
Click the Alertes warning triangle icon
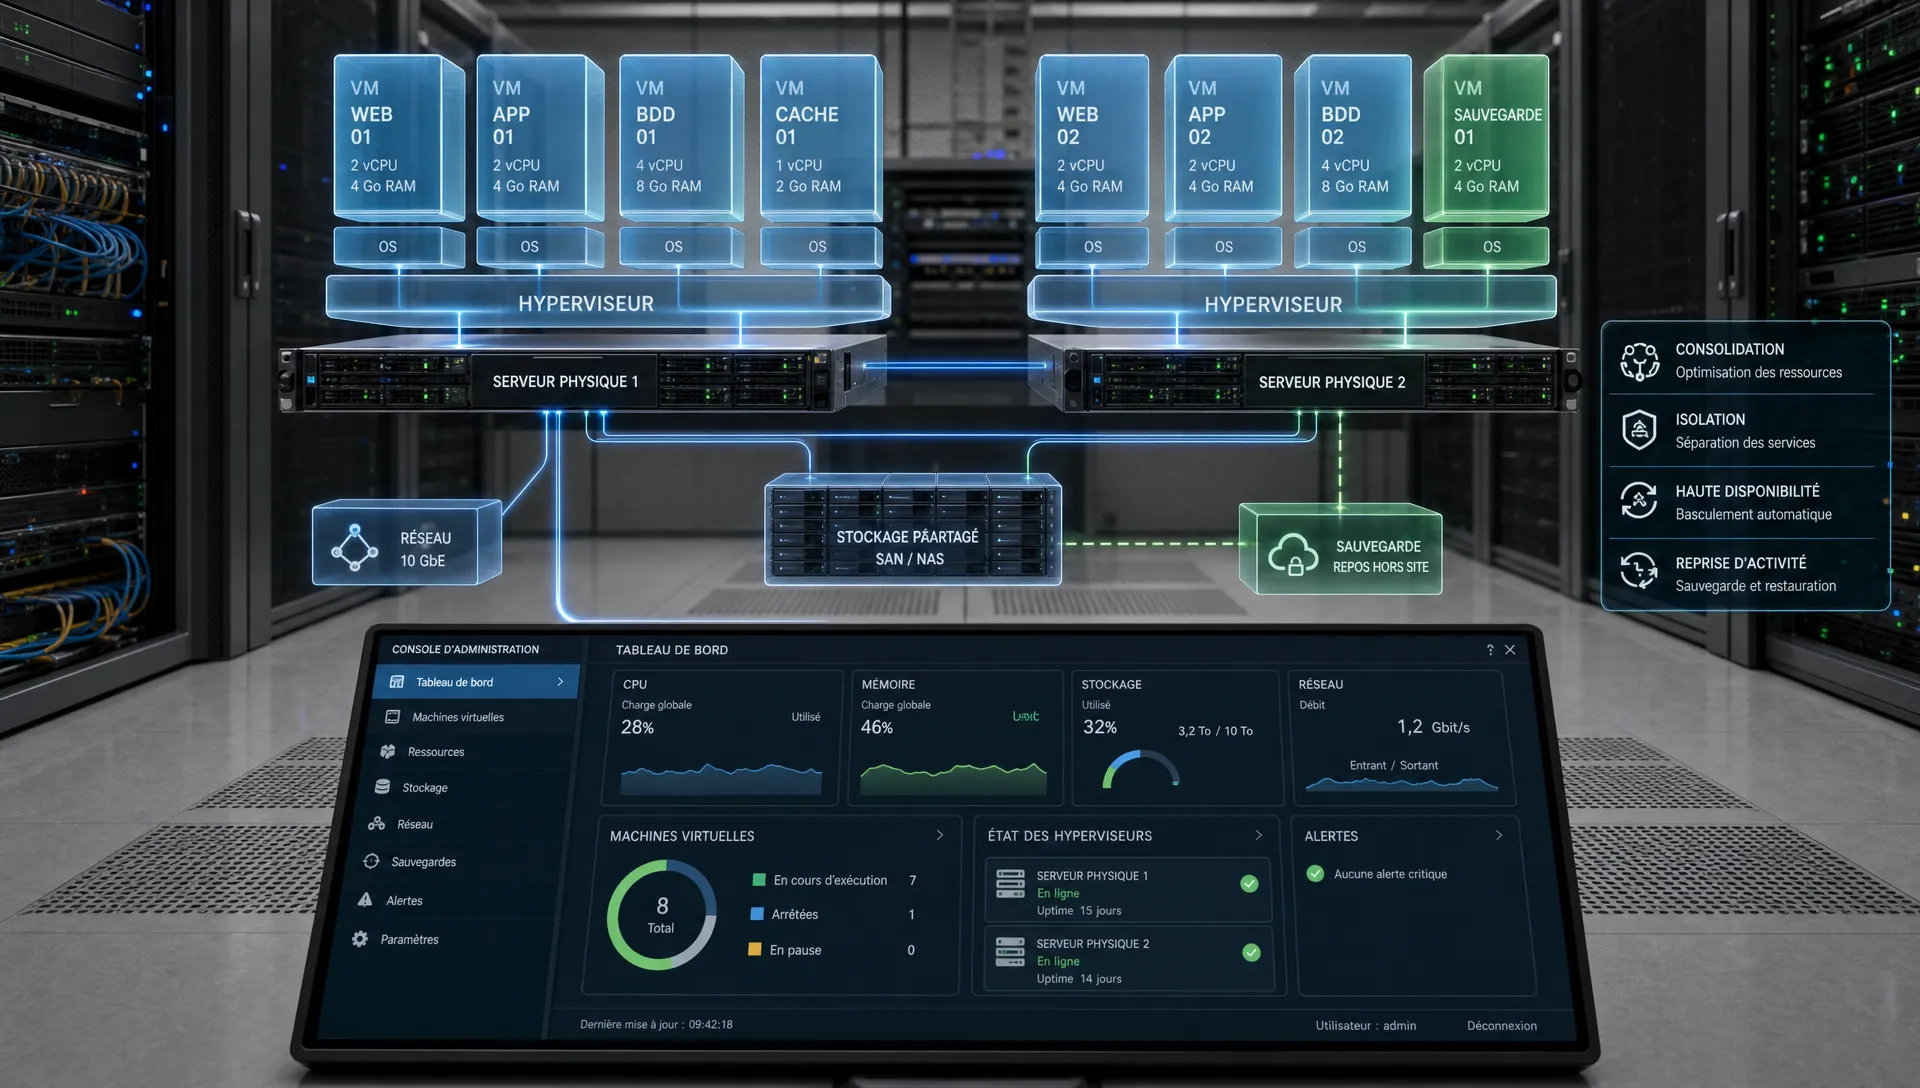[x=365, y=900]
